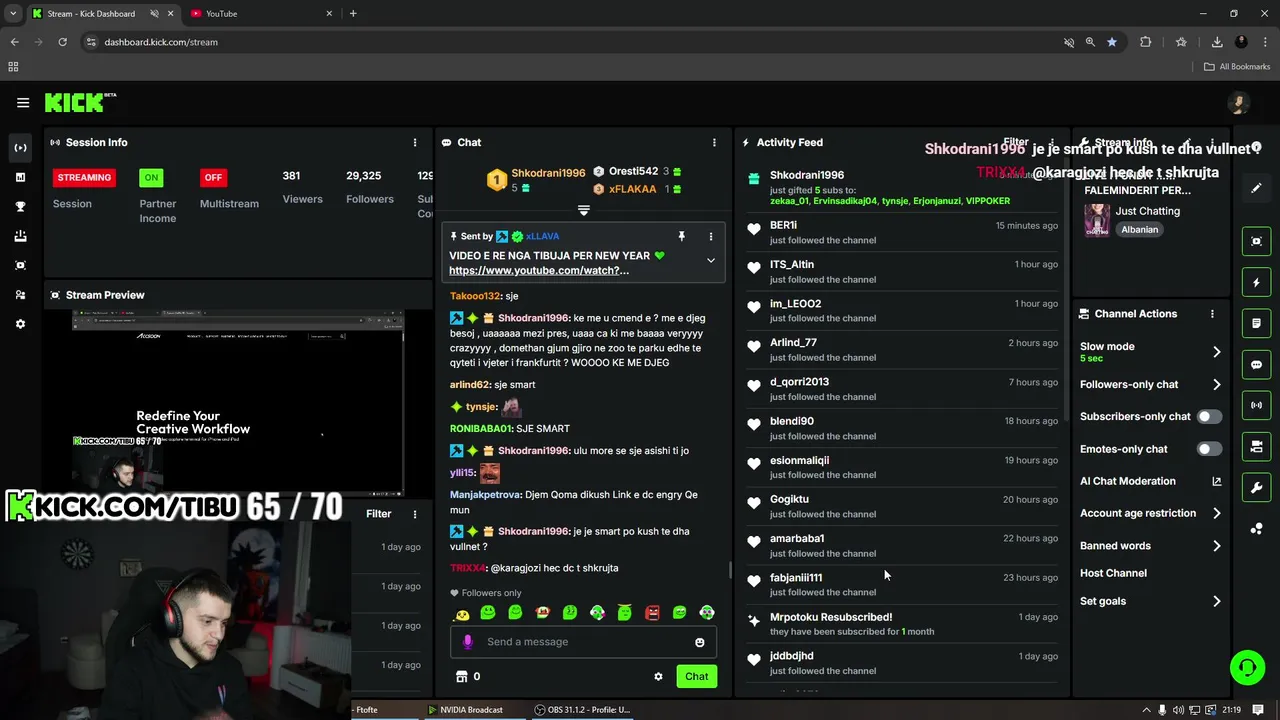Click the Send a message field

(x=585, y=642)
